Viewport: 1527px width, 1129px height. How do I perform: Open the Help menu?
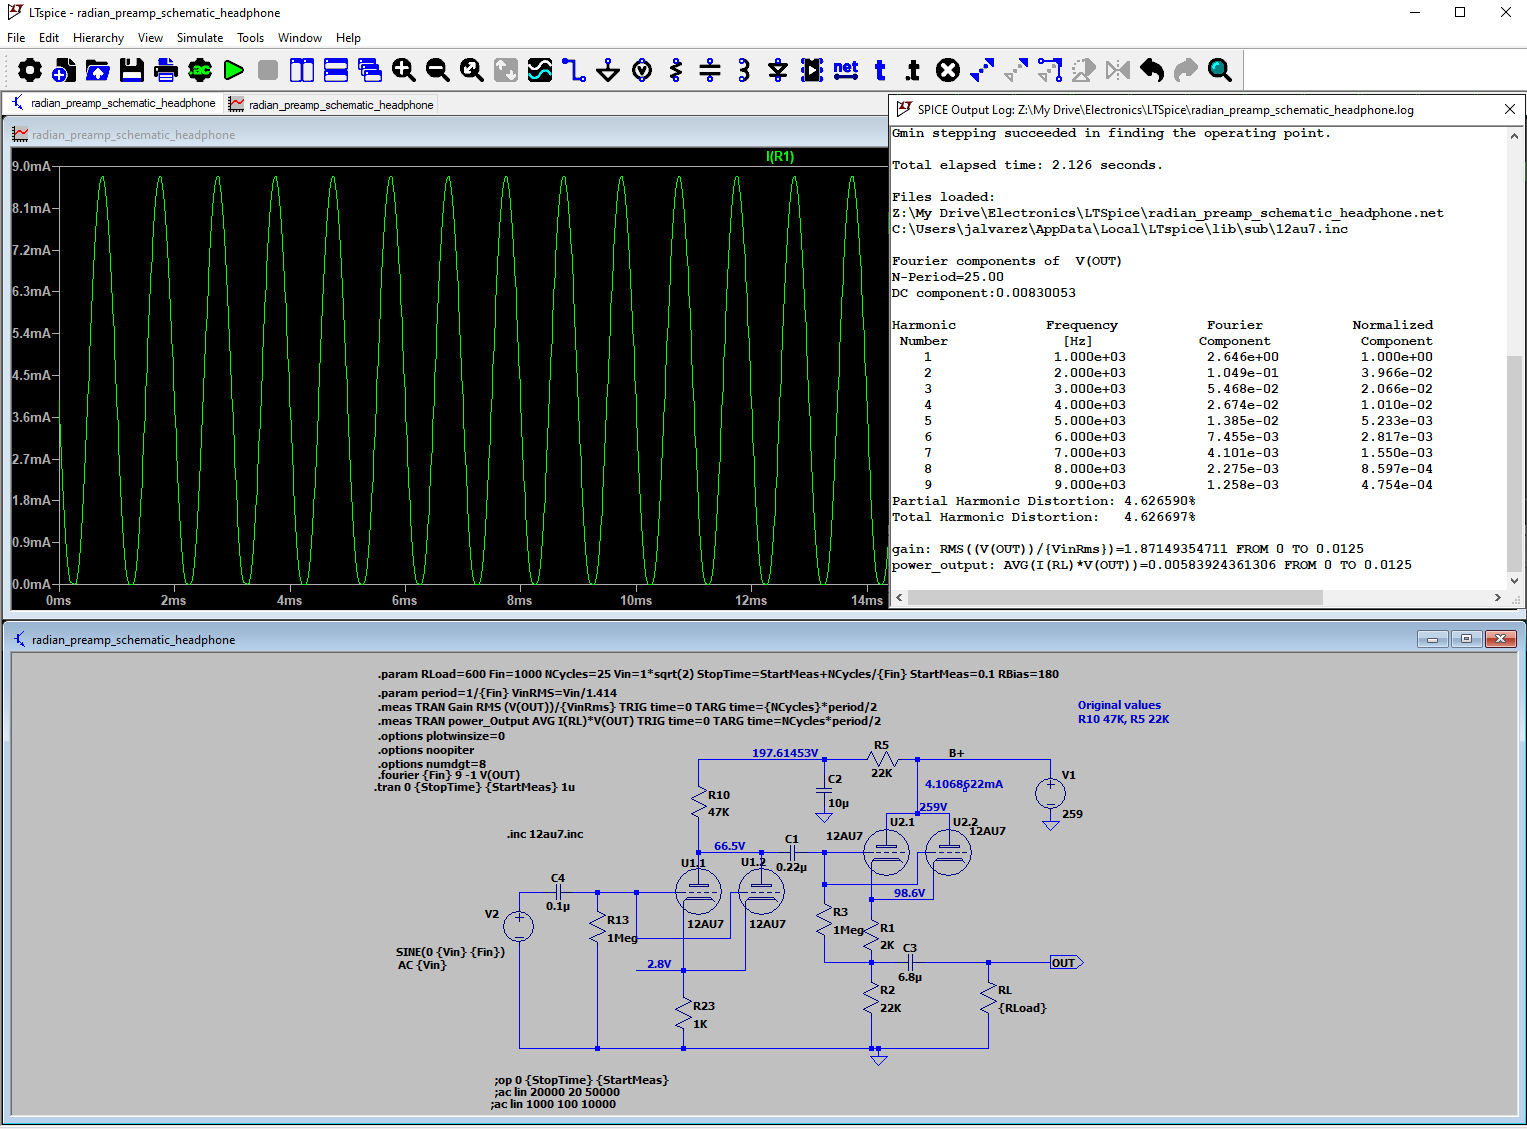pyautogui.click(x=348, y=38)
